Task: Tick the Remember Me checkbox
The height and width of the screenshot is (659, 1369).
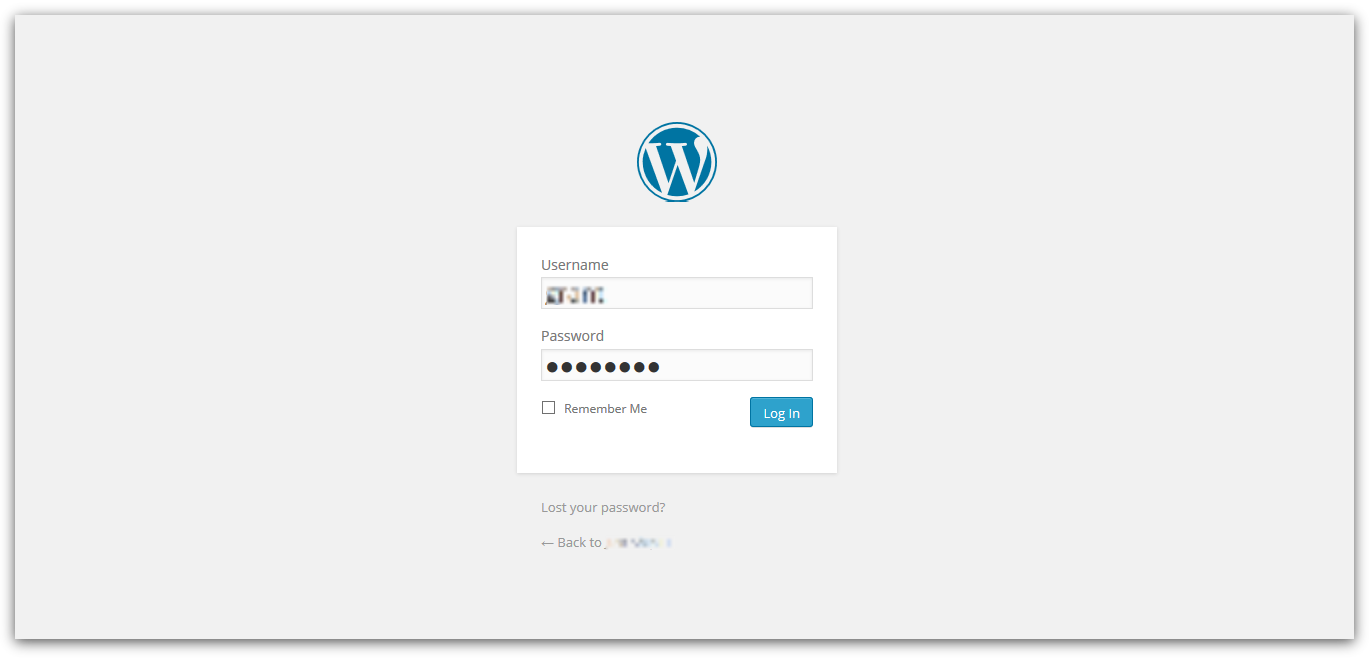Action: coord(548,407)
